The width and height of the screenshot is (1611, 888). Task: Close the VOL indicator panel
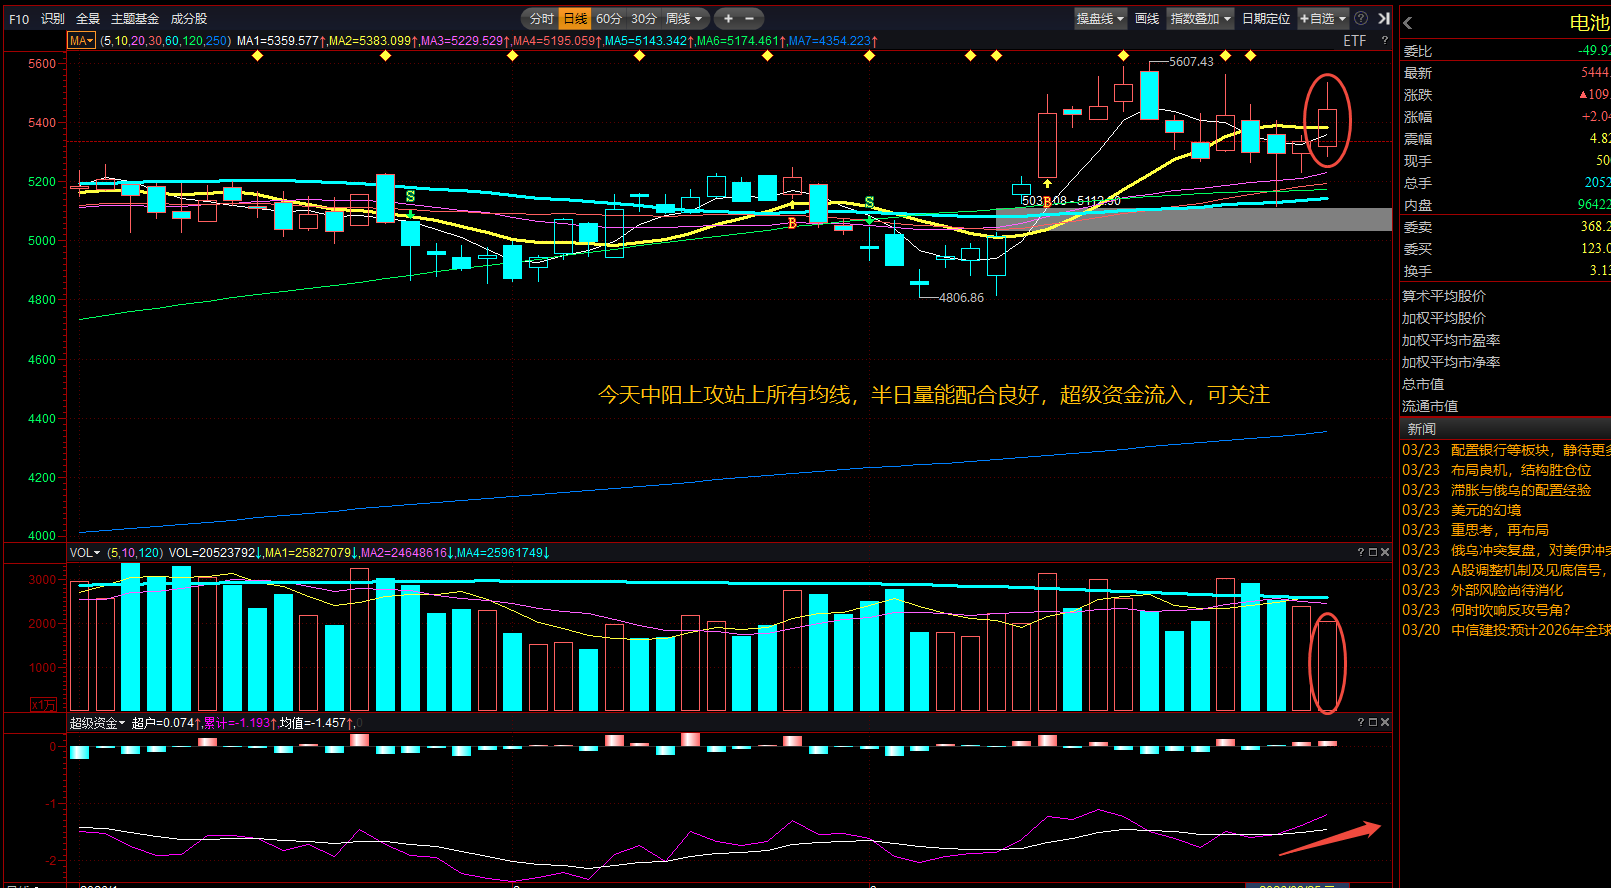1385,552
